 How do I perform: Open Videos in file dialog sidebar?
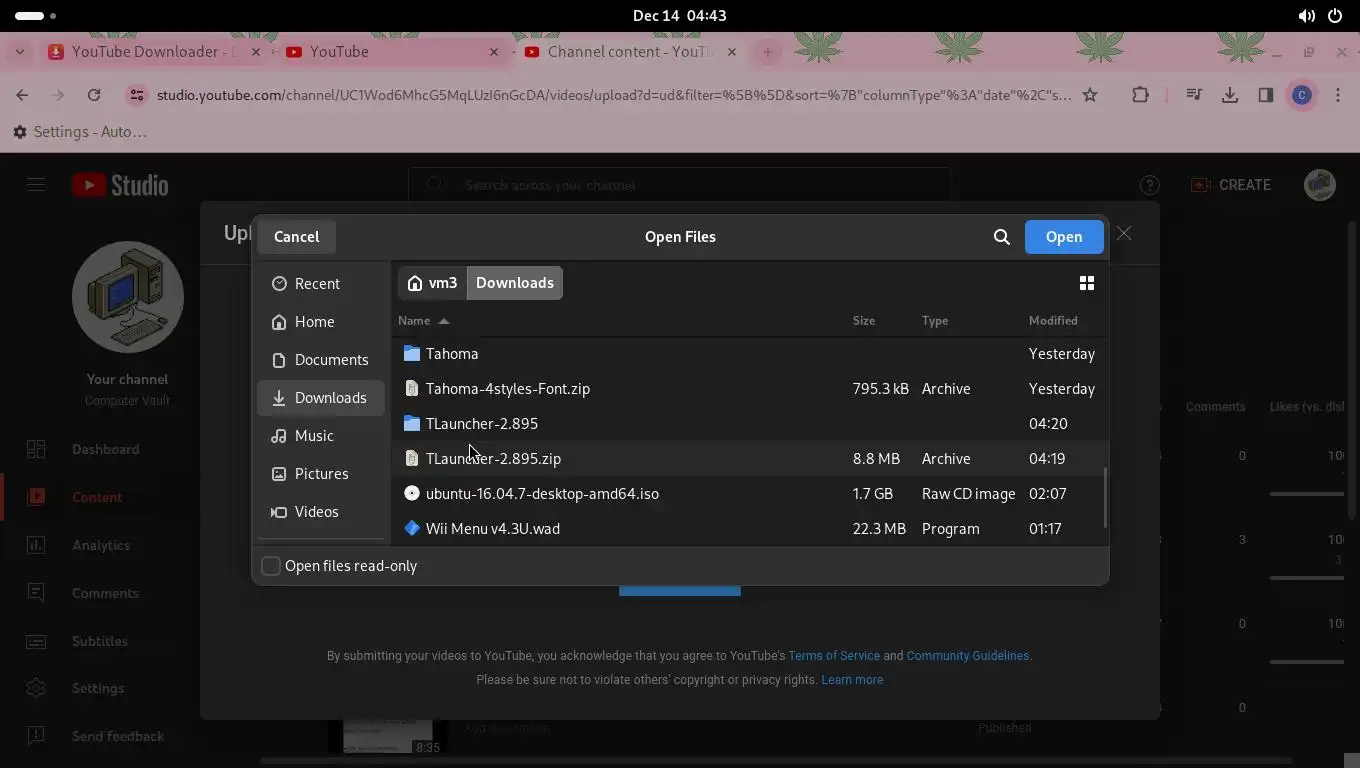click(x=320, y=512)
